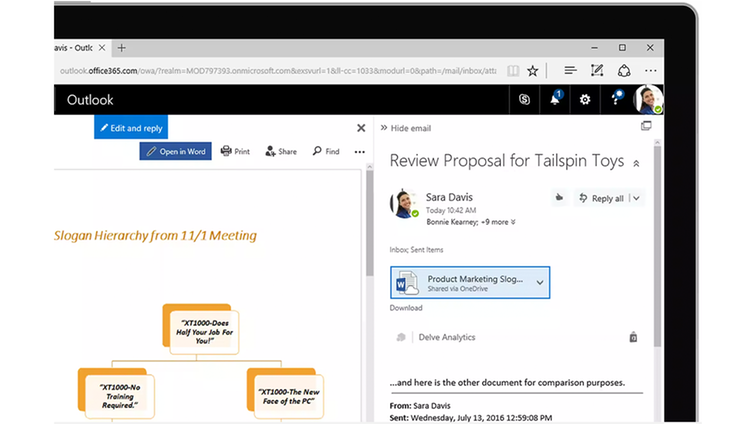Click Sara Davis sender avatar
This screenshot has width=750, height=424.
tap(404, 203)
